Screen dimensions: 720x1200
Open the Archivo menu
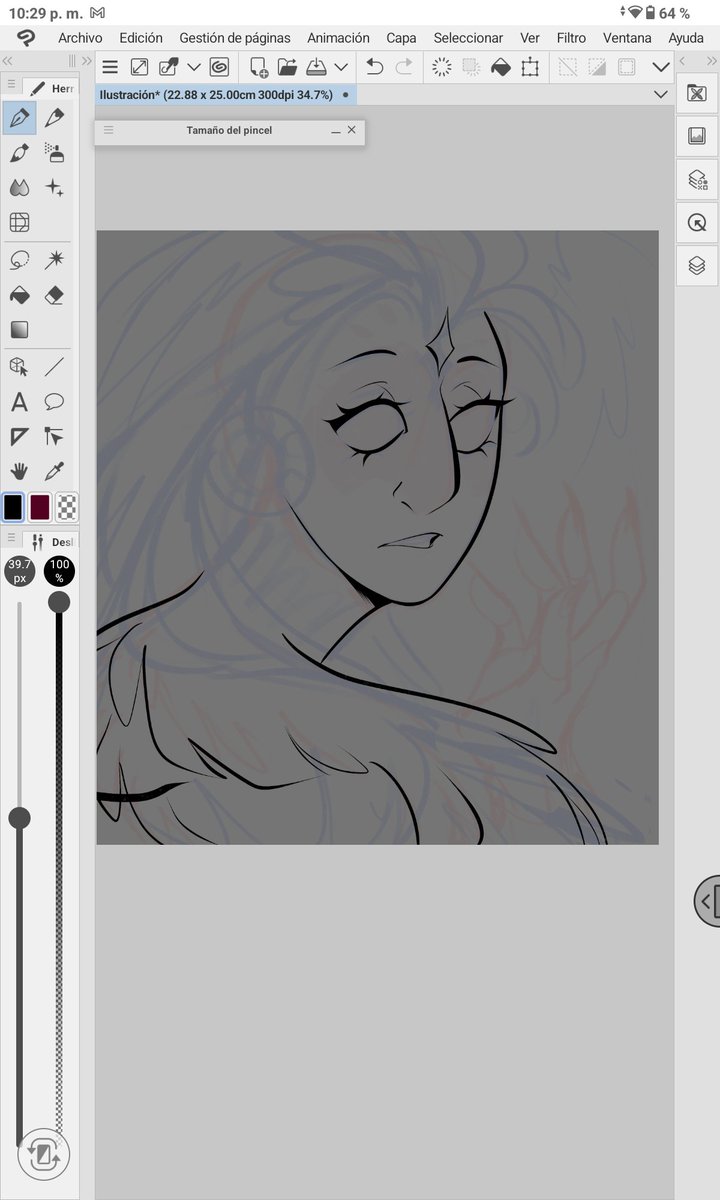pos(80,38)
